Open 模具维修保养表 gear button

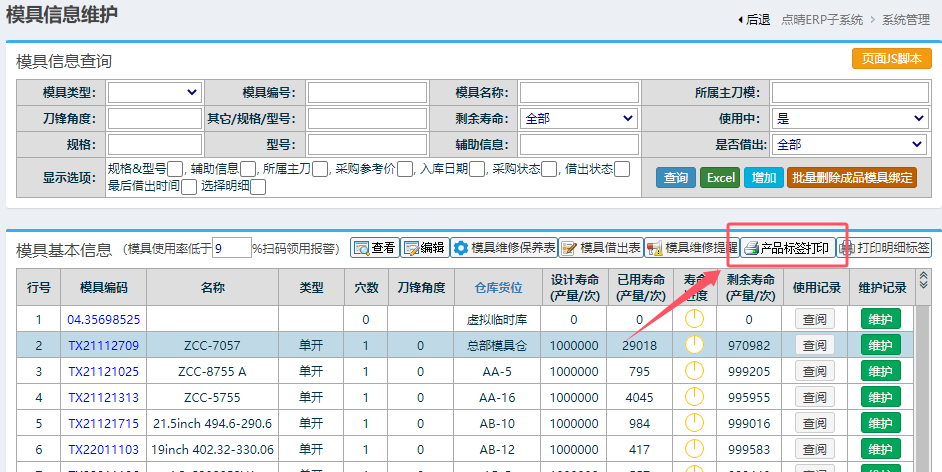pyautogui.click(x=503, y=248)
